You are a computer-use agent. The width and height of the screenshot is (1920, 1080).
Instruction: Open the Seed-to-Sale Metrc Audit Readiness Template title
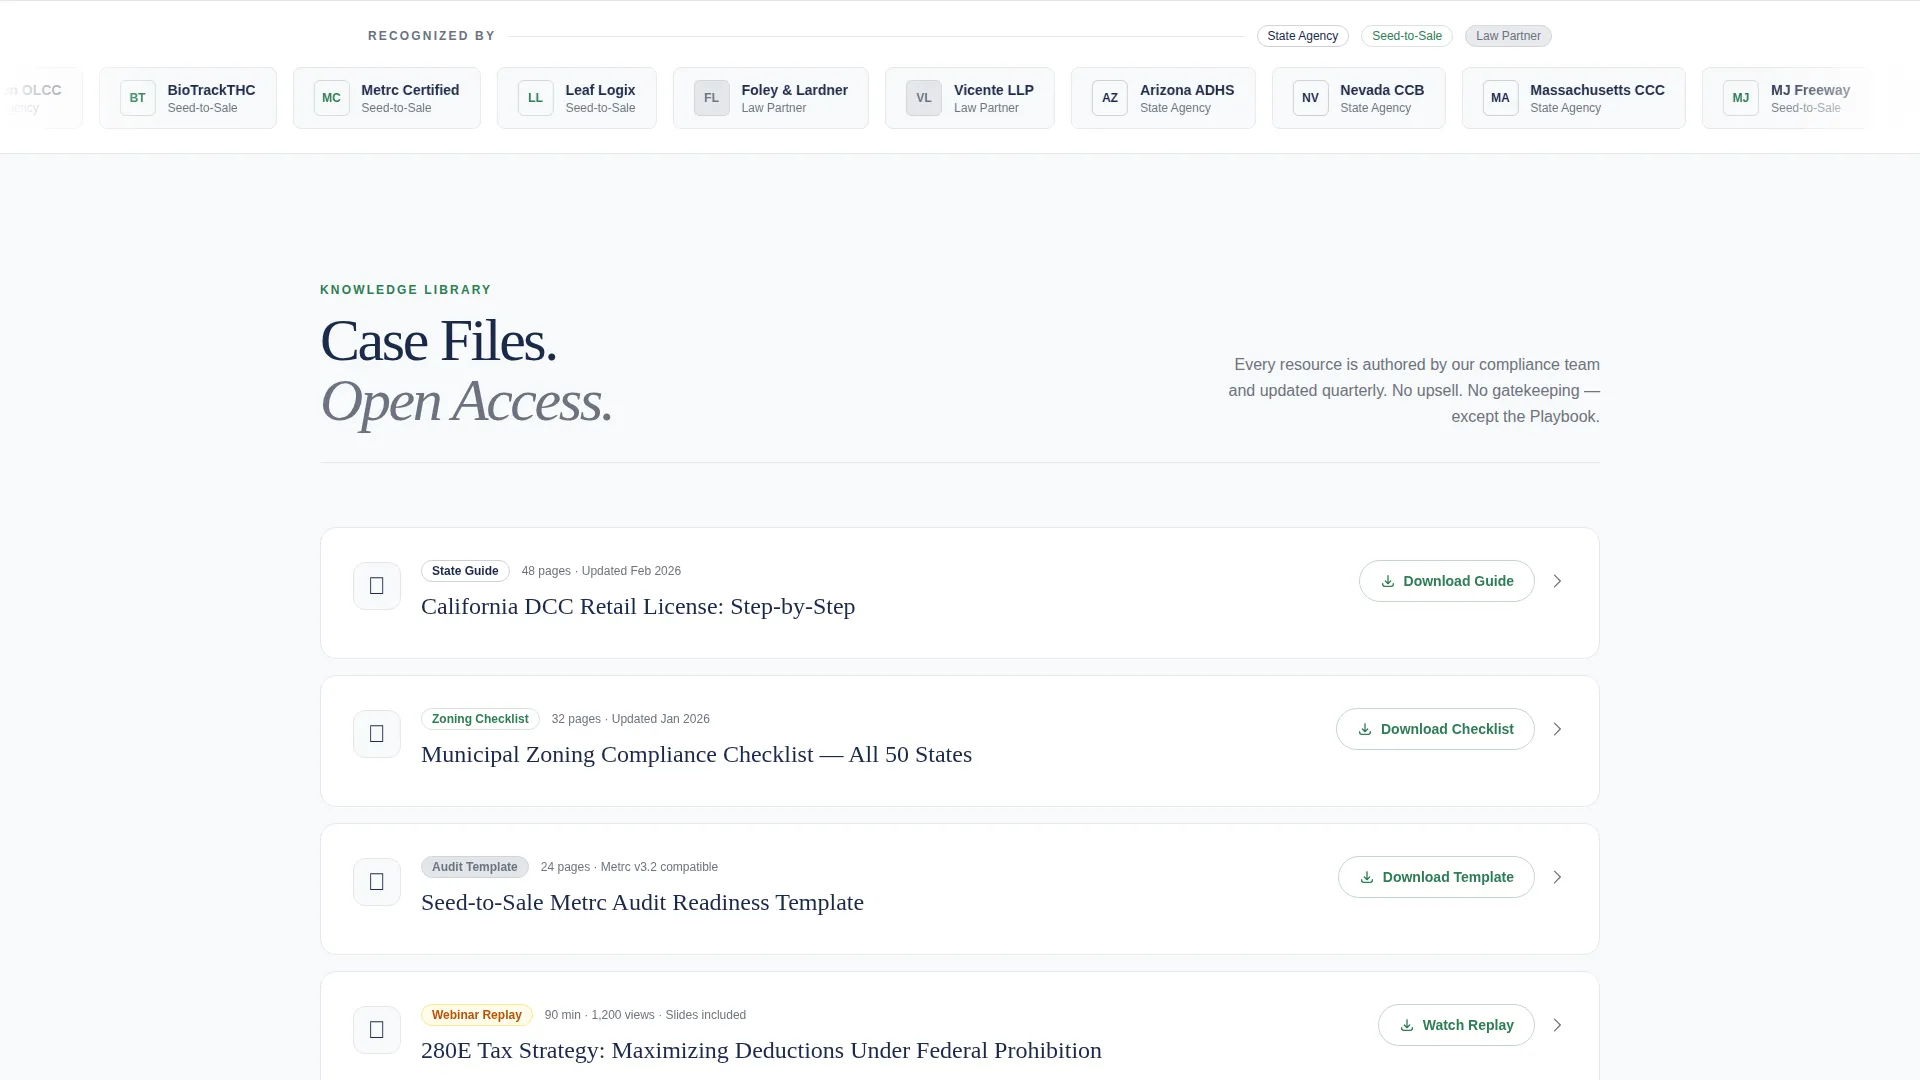(x=642, y=903)
